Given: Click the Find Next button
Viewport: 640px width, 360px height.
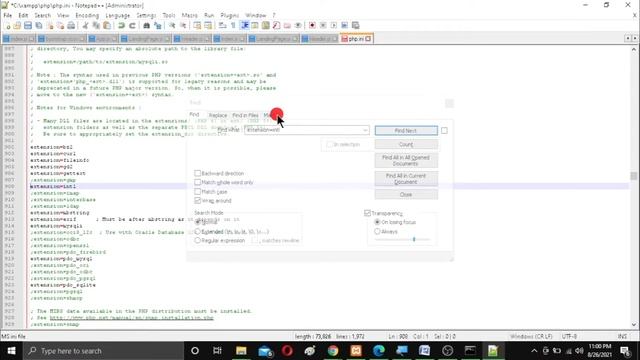Looking at the screenshot, I should (406, 131).
